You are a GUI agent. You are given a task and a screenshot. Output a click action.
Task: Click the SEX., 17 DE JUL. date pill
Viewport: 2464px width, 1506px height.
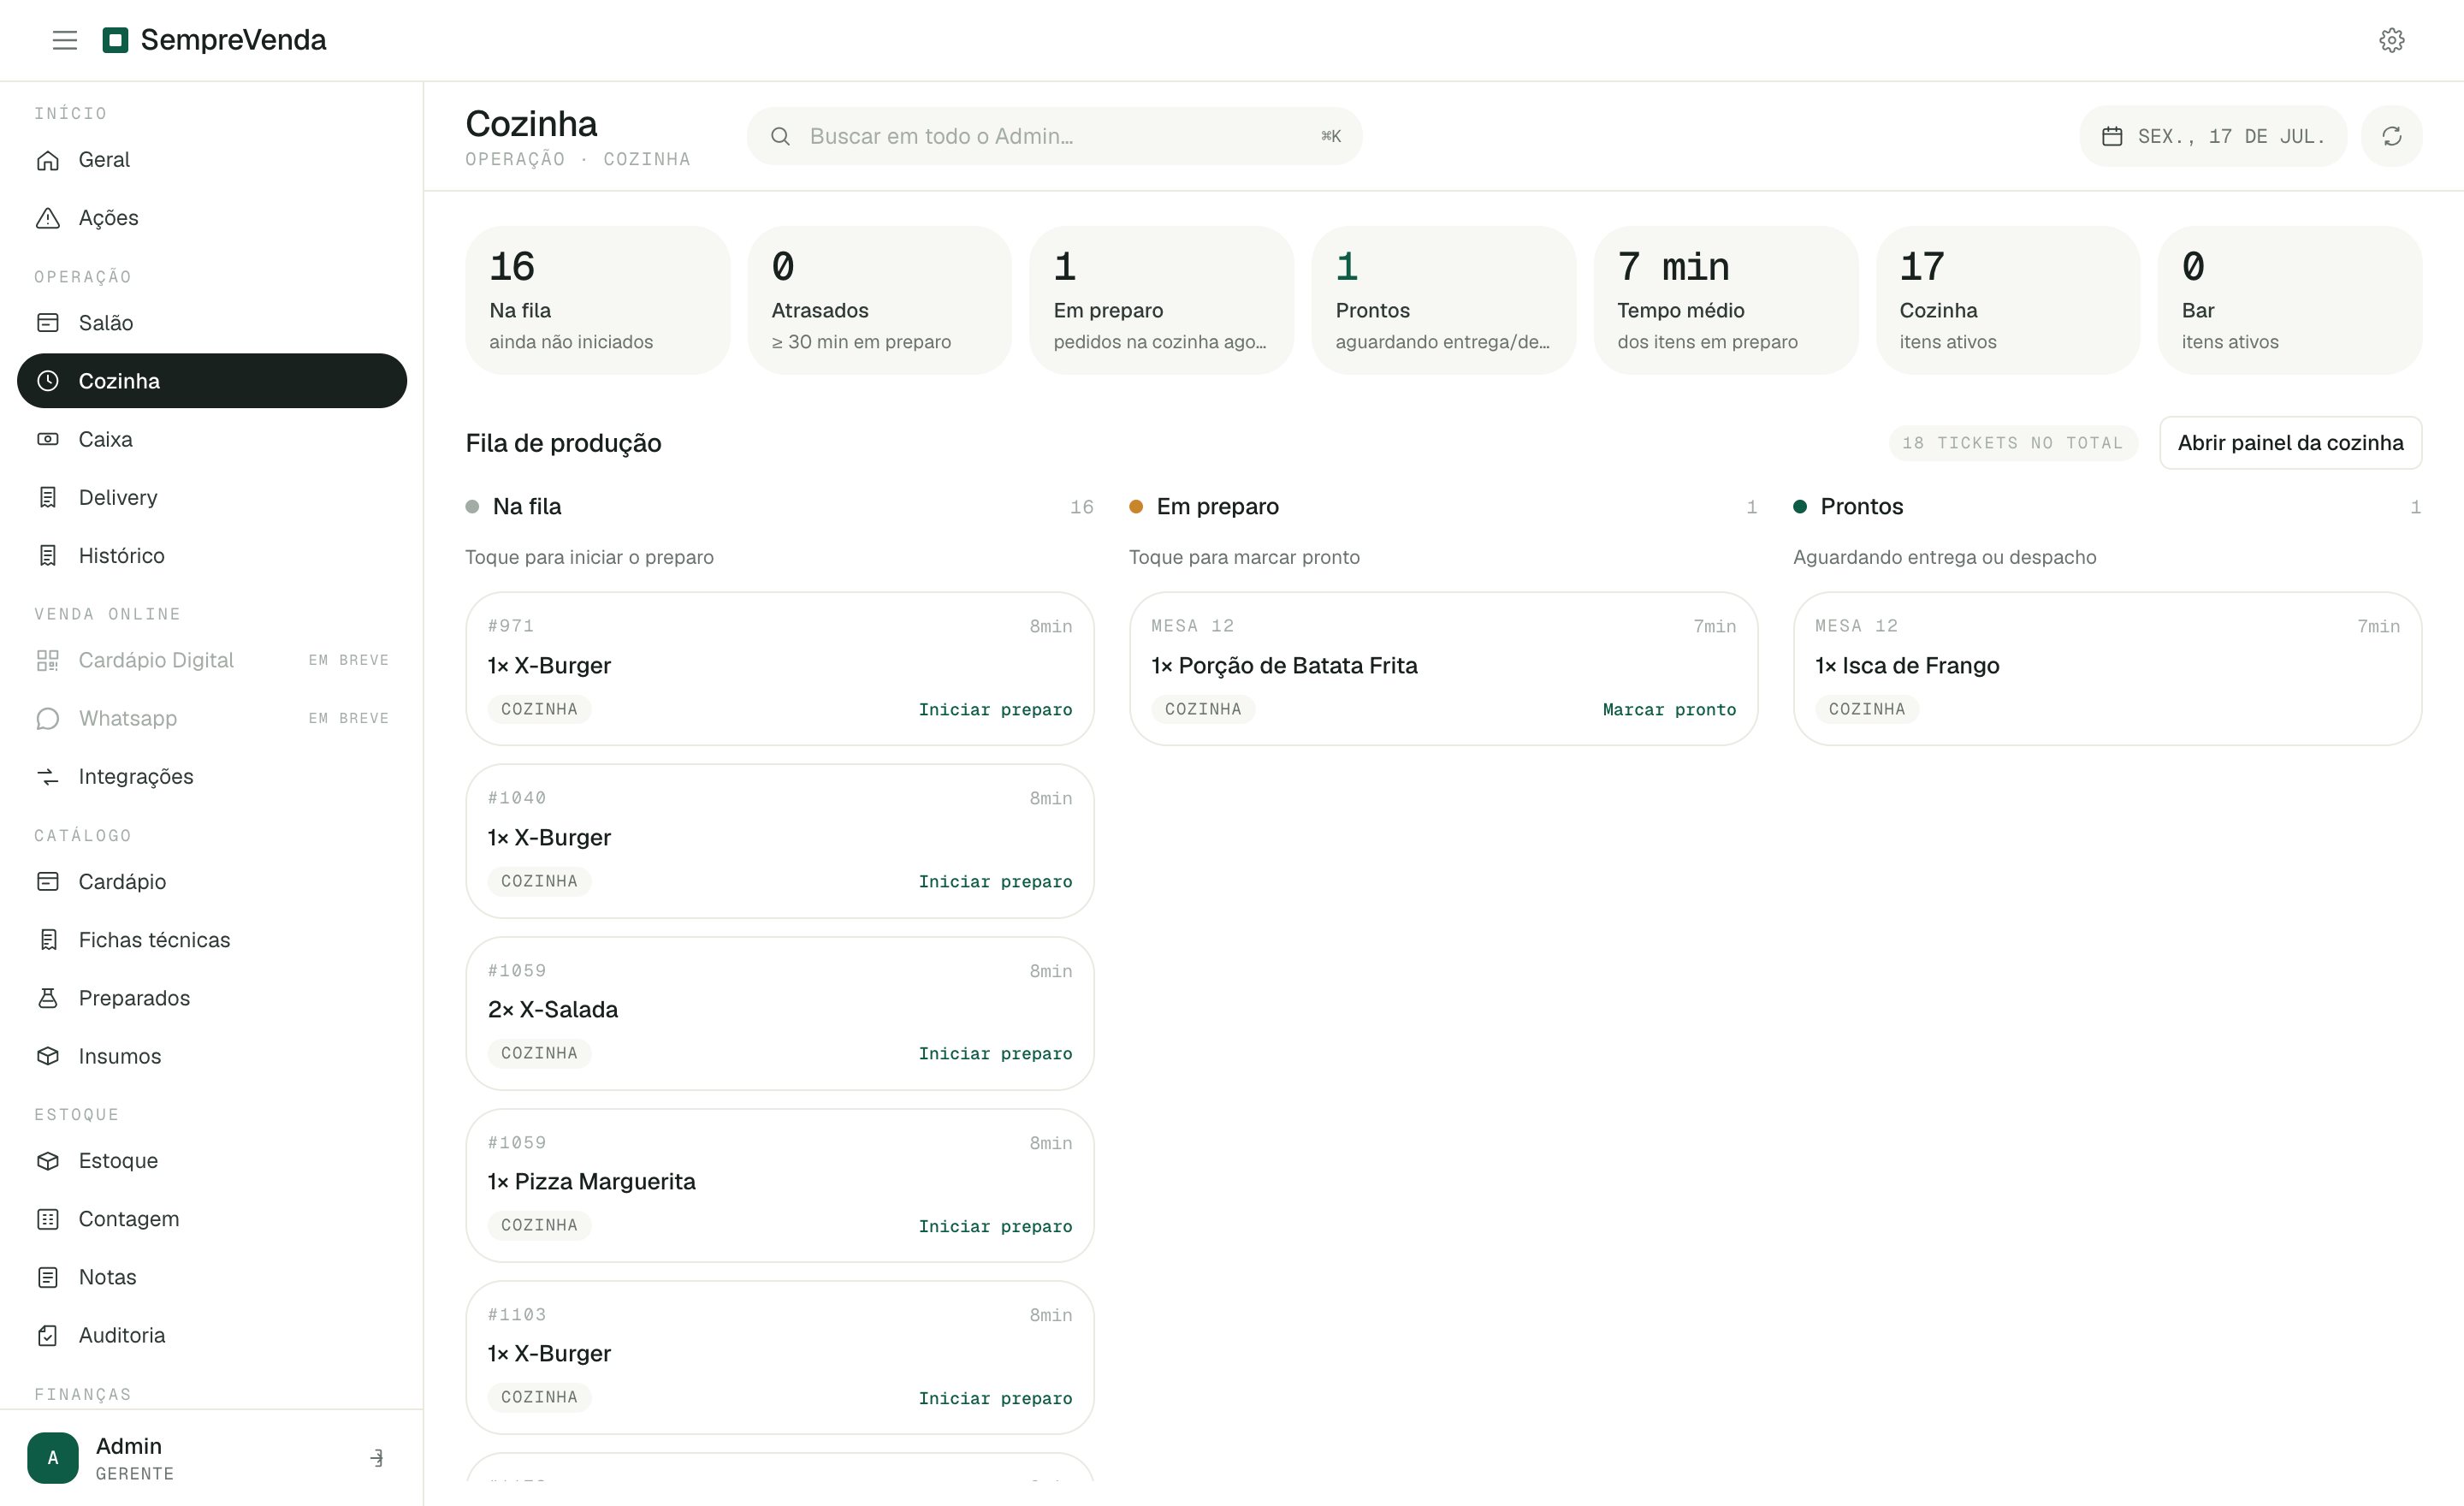2213,136
